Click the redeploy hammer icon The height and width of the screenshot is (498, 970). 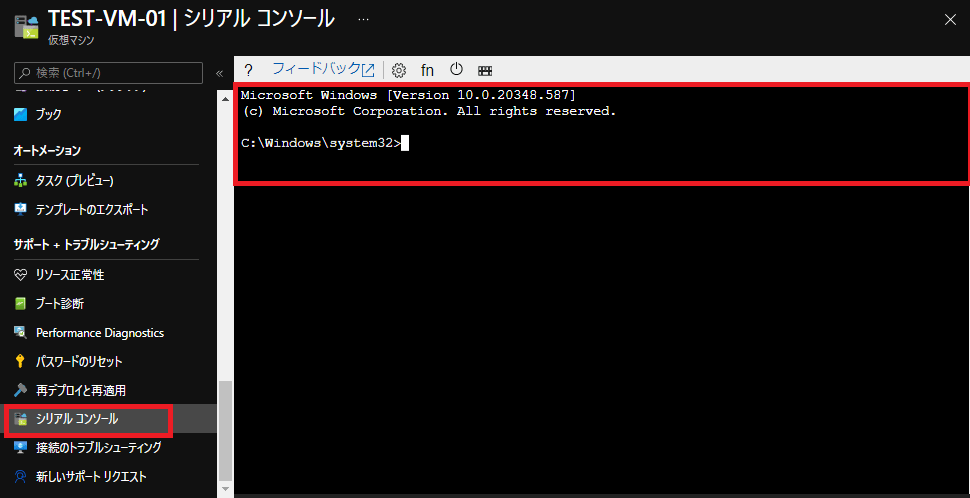point(20,390)
